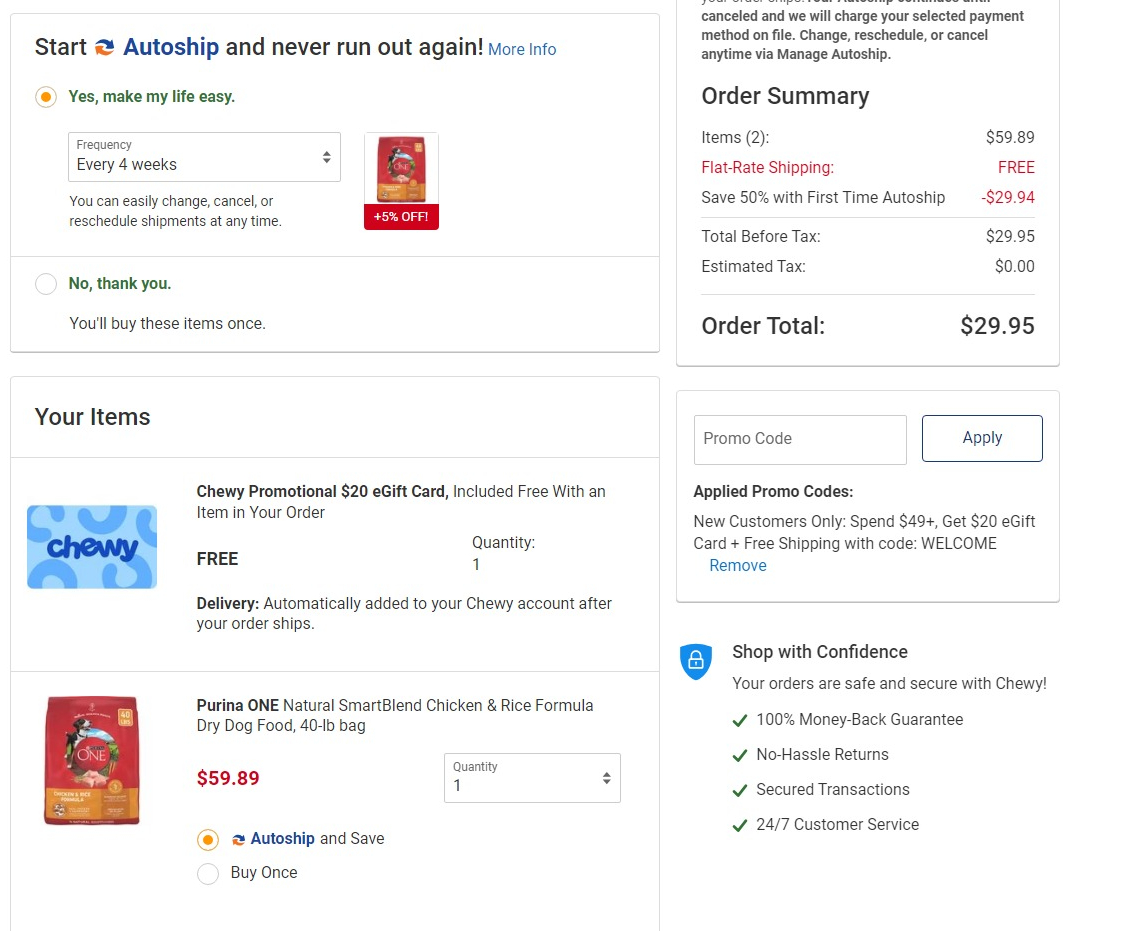The width and height of the screenshot is (1127, 931).
Task: Click the Order Summary heading
Action: pos(784,96)
